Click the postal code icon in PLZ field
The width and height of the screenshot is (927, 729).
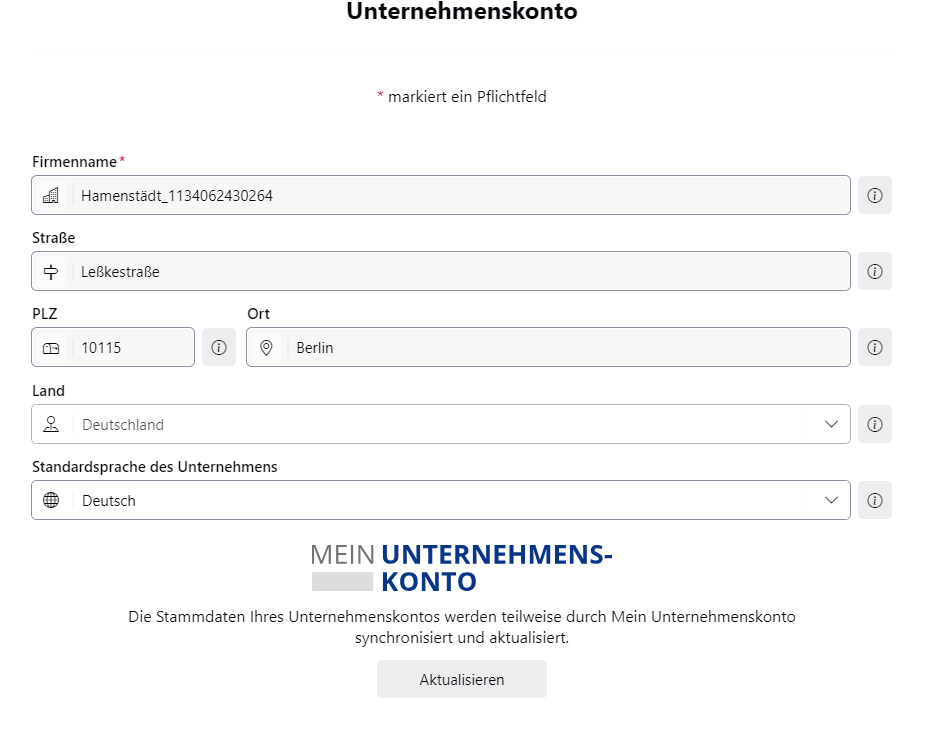51,347
